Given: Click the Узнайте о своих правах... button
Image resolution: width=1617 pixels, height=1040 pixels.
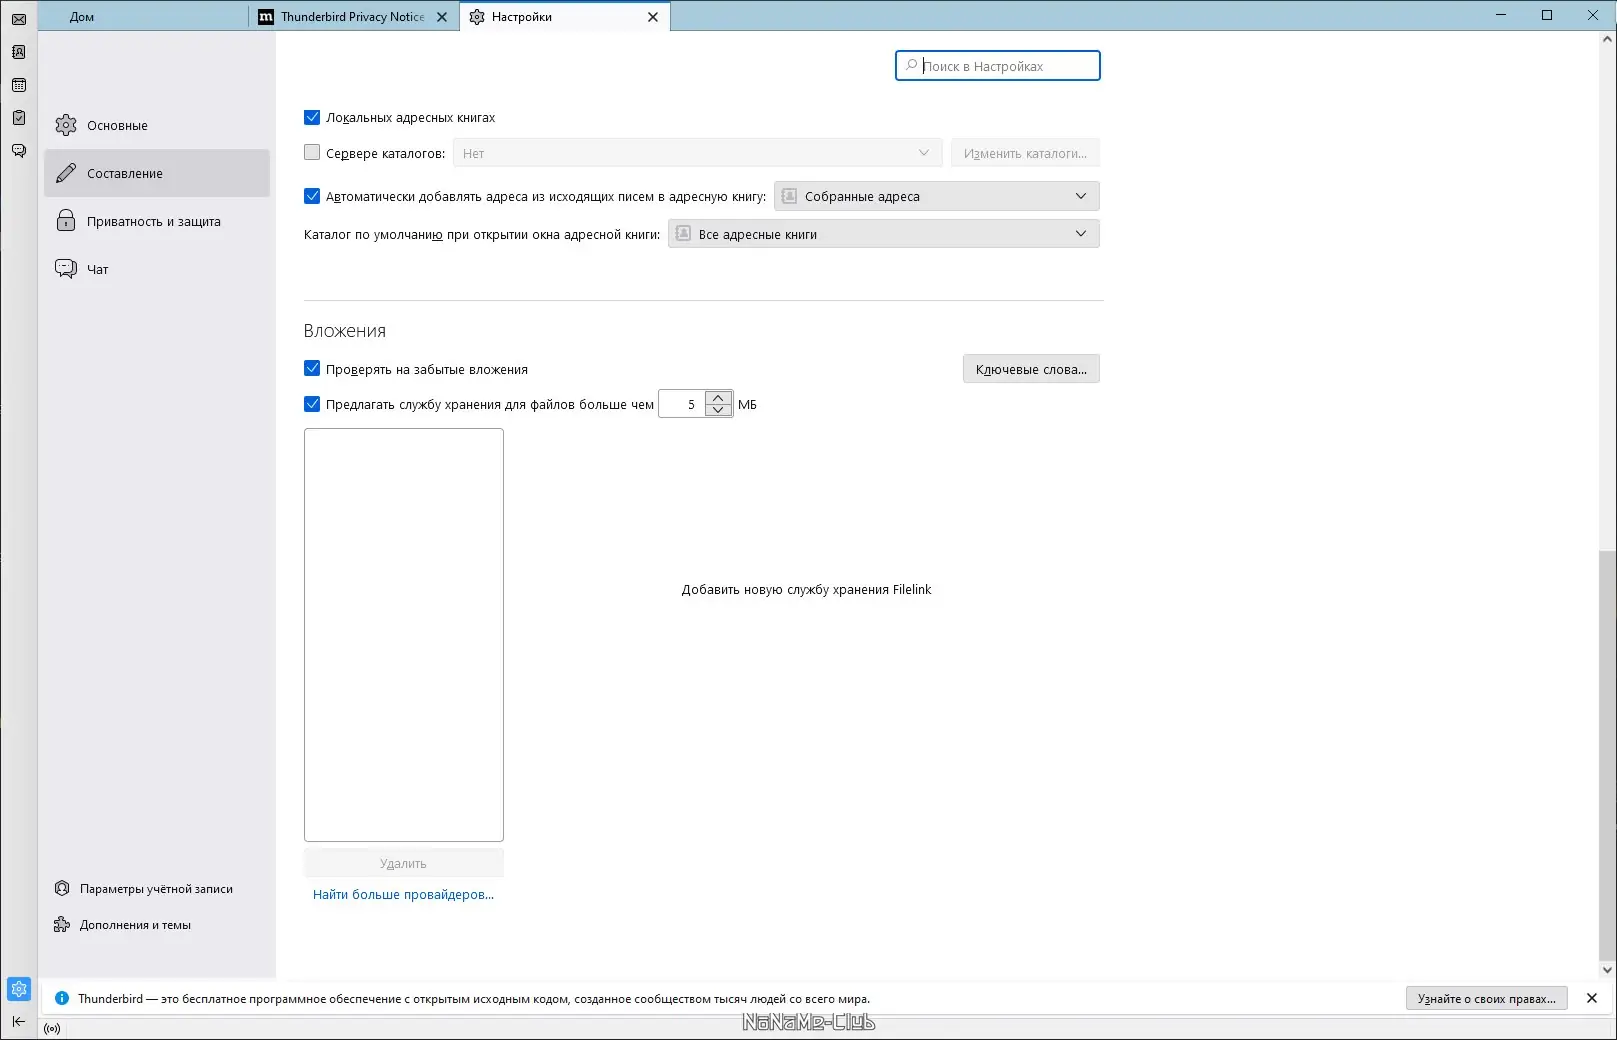Looking at the screenshot, I should point(1487,998).
